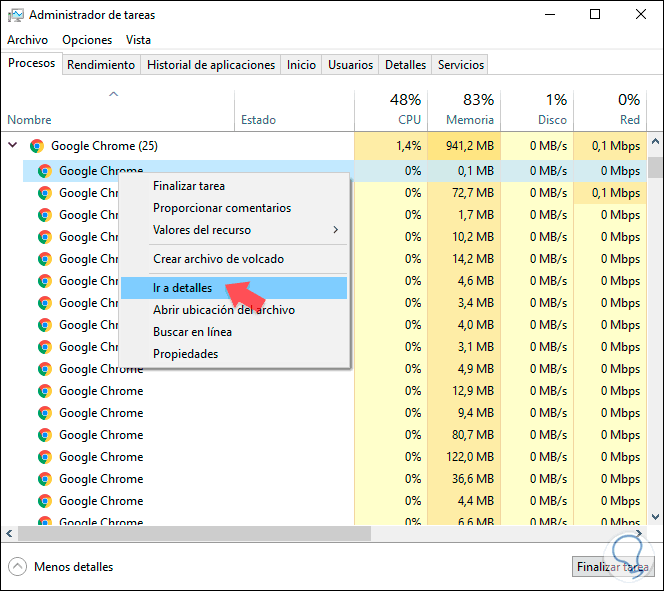Click the Chrome icon of the 36,6 MB process
Screen dimensions: 664x591
click(x=44, y=479)
